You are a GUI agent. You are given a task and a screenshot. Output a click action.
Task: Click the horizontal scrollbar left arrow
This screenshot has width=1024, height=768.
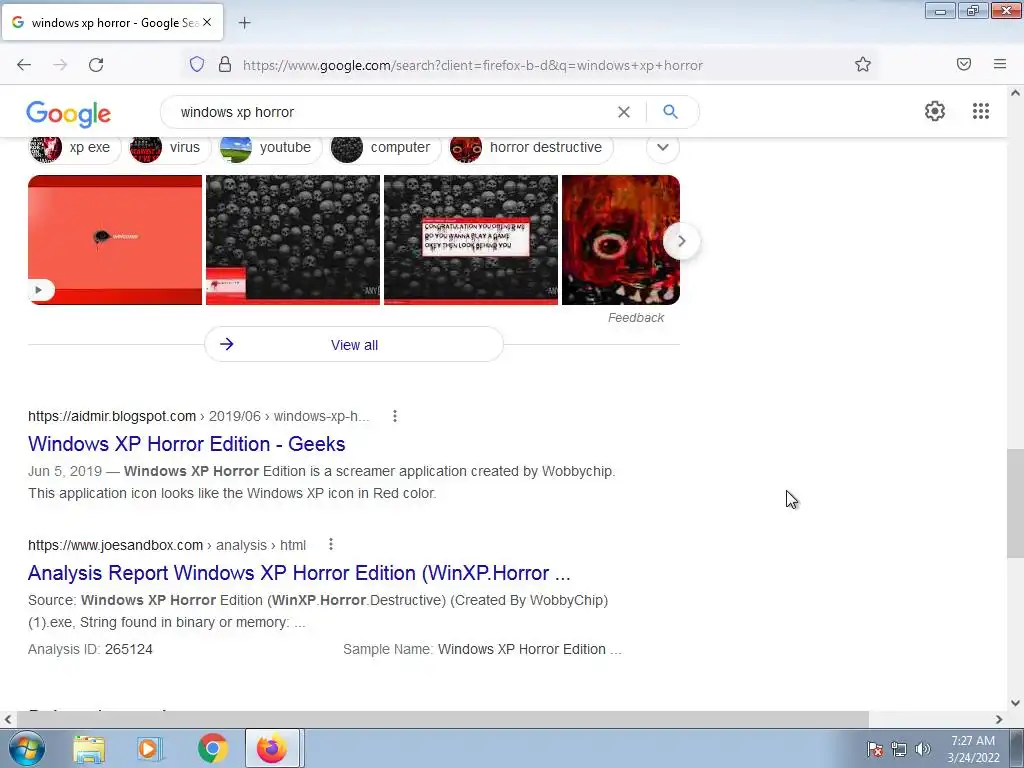click(8, 719)
